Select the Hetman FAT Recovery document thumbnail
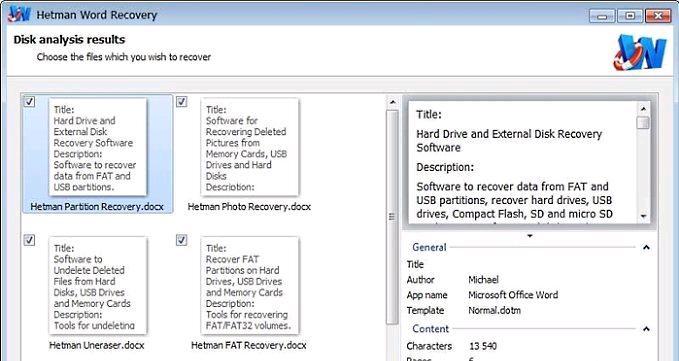The width and height of the screenshot is (679, 361). 250,285
